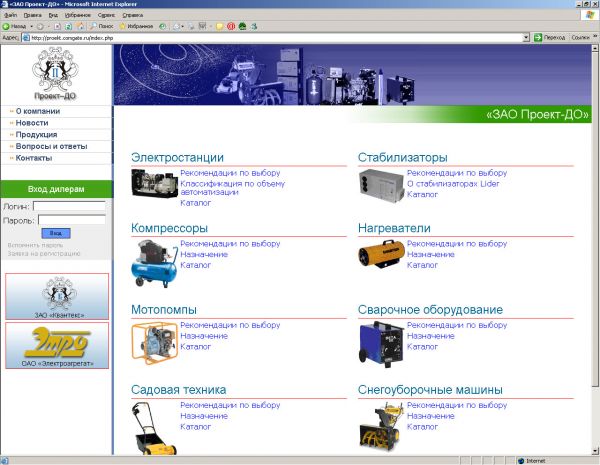Open the Сервис menu

(x=106, y=15)
